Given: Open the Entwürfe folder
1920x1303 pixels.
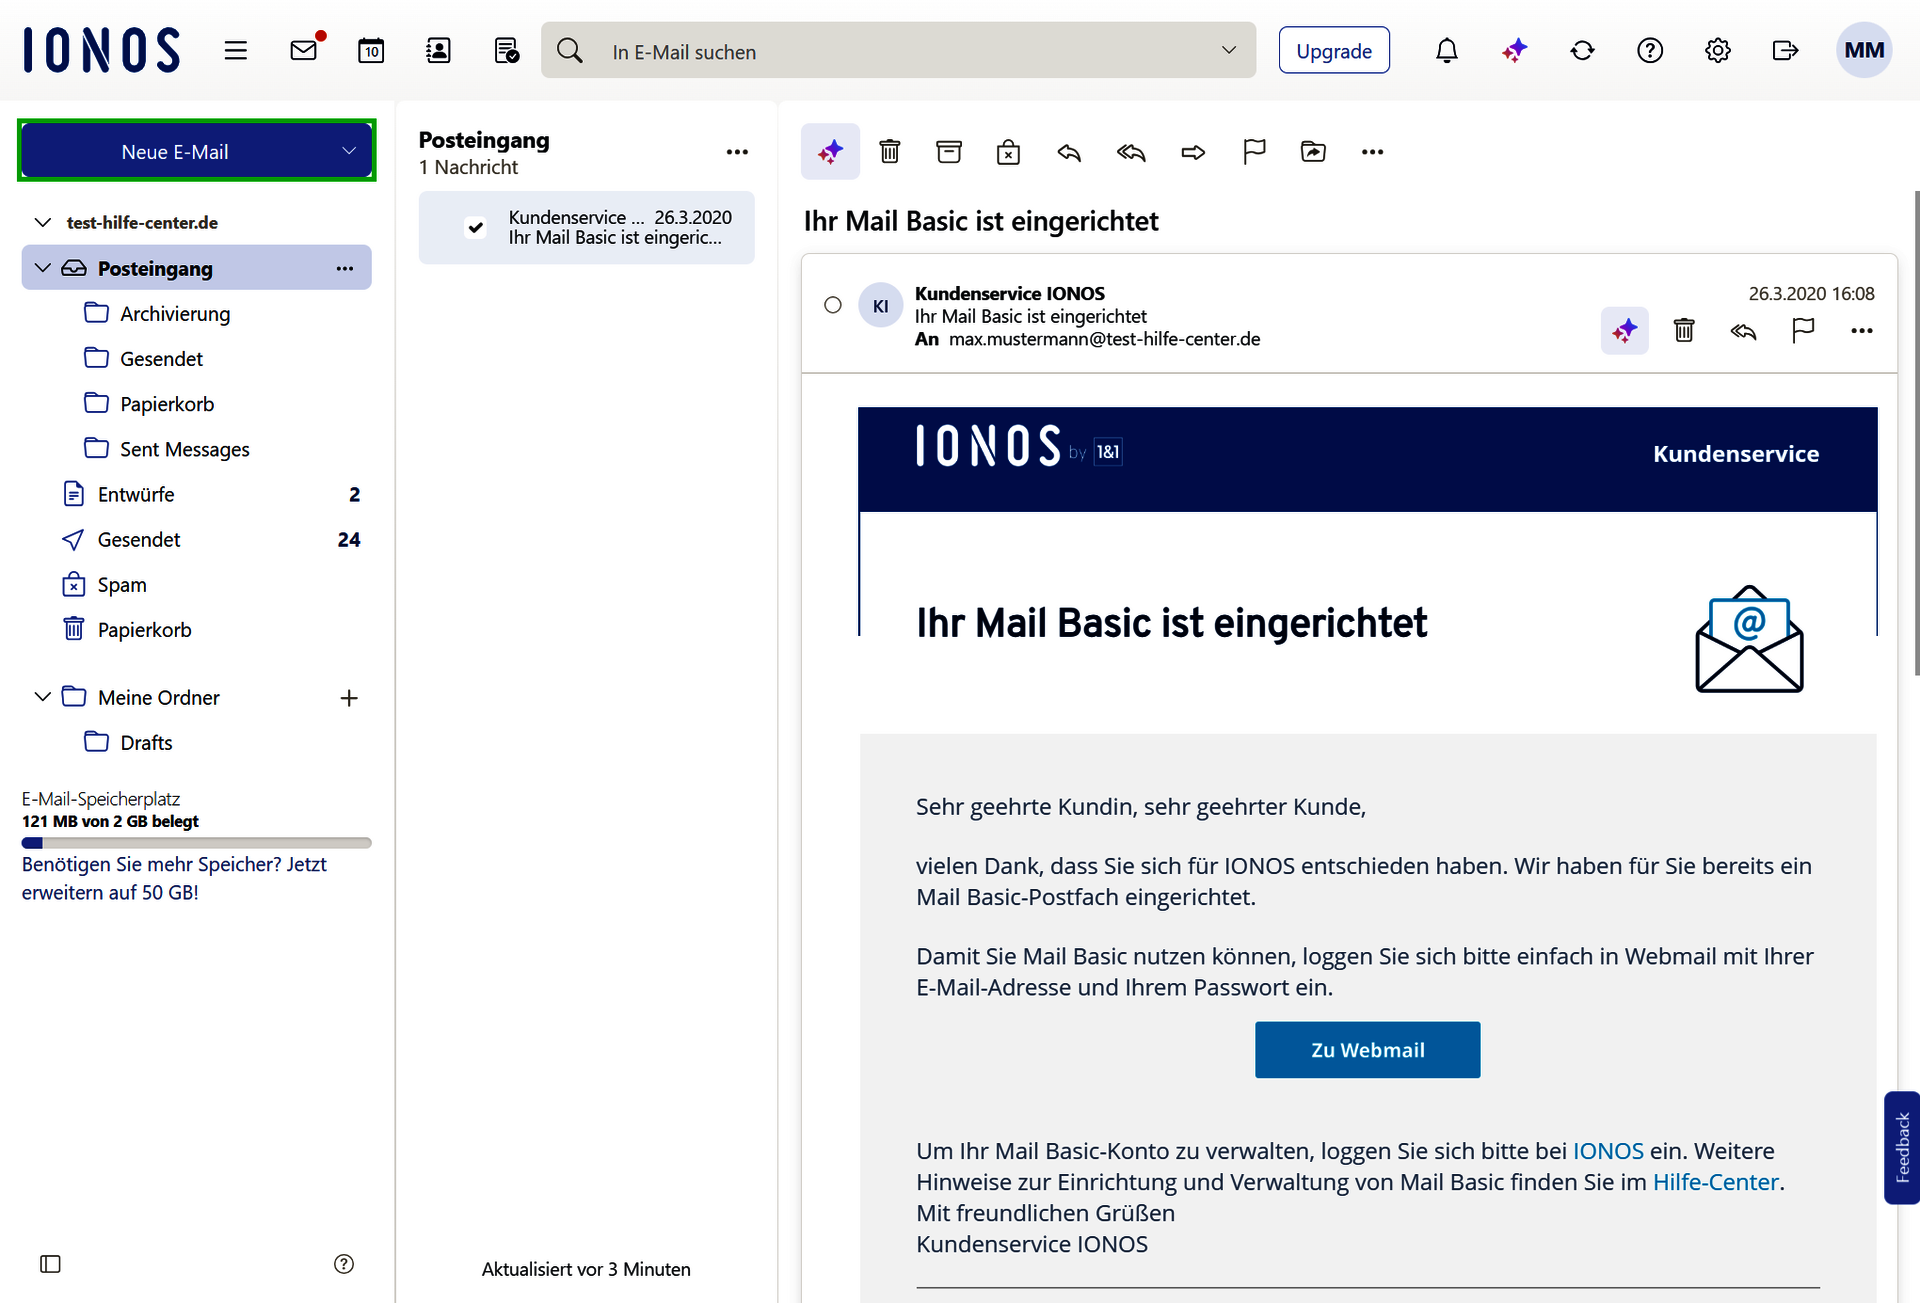Looking at the screenshot, I should click(x=136, y=494).
